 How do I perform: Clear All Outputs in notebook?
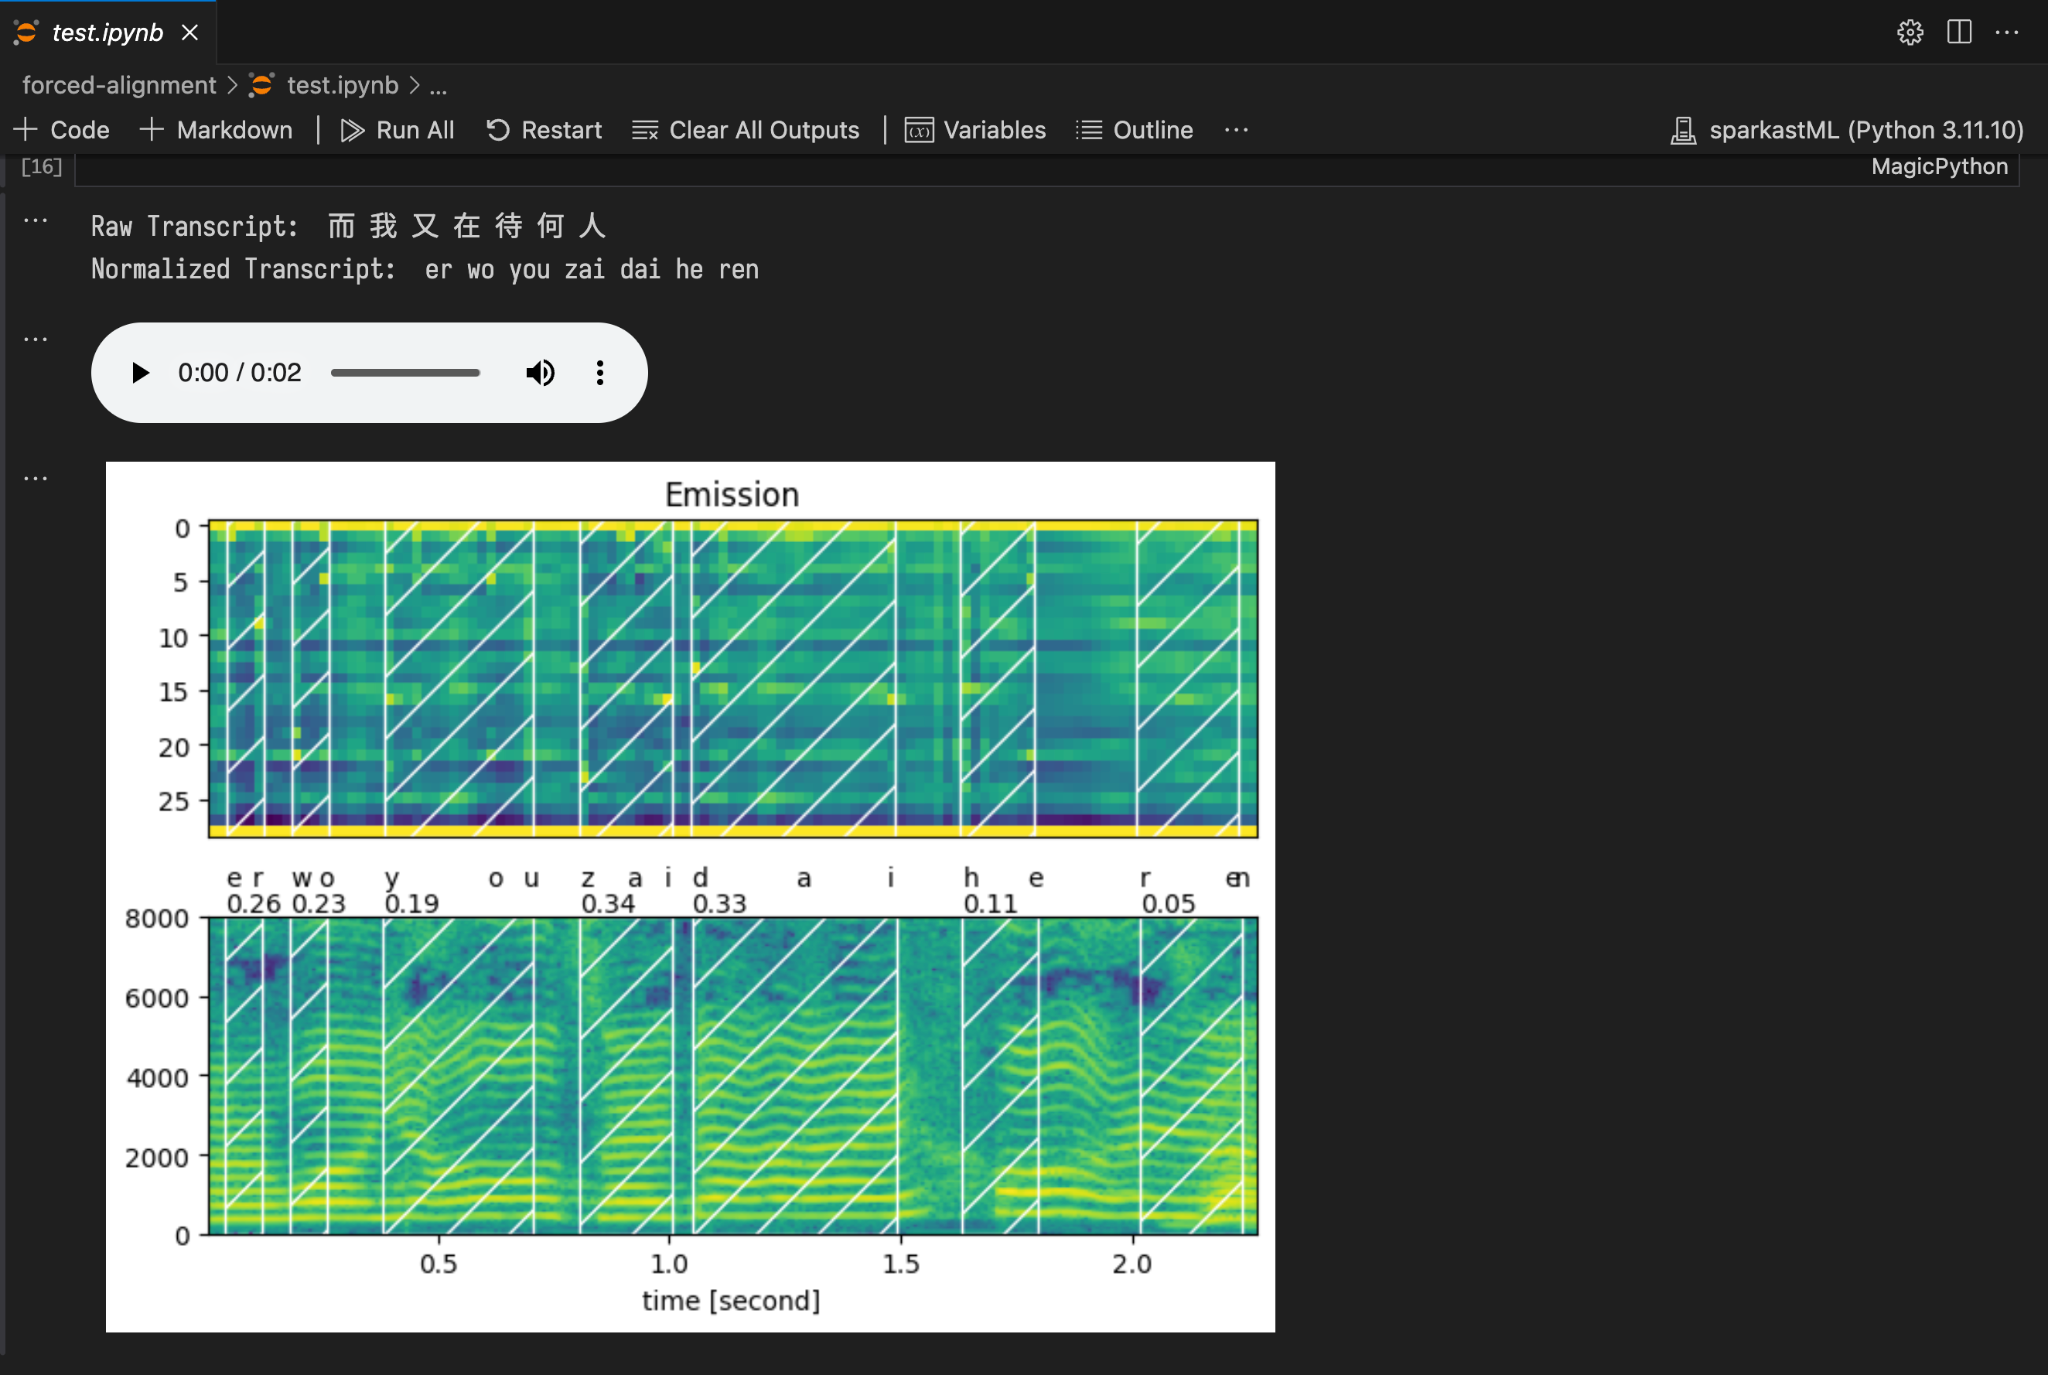(x=746, y=130)
